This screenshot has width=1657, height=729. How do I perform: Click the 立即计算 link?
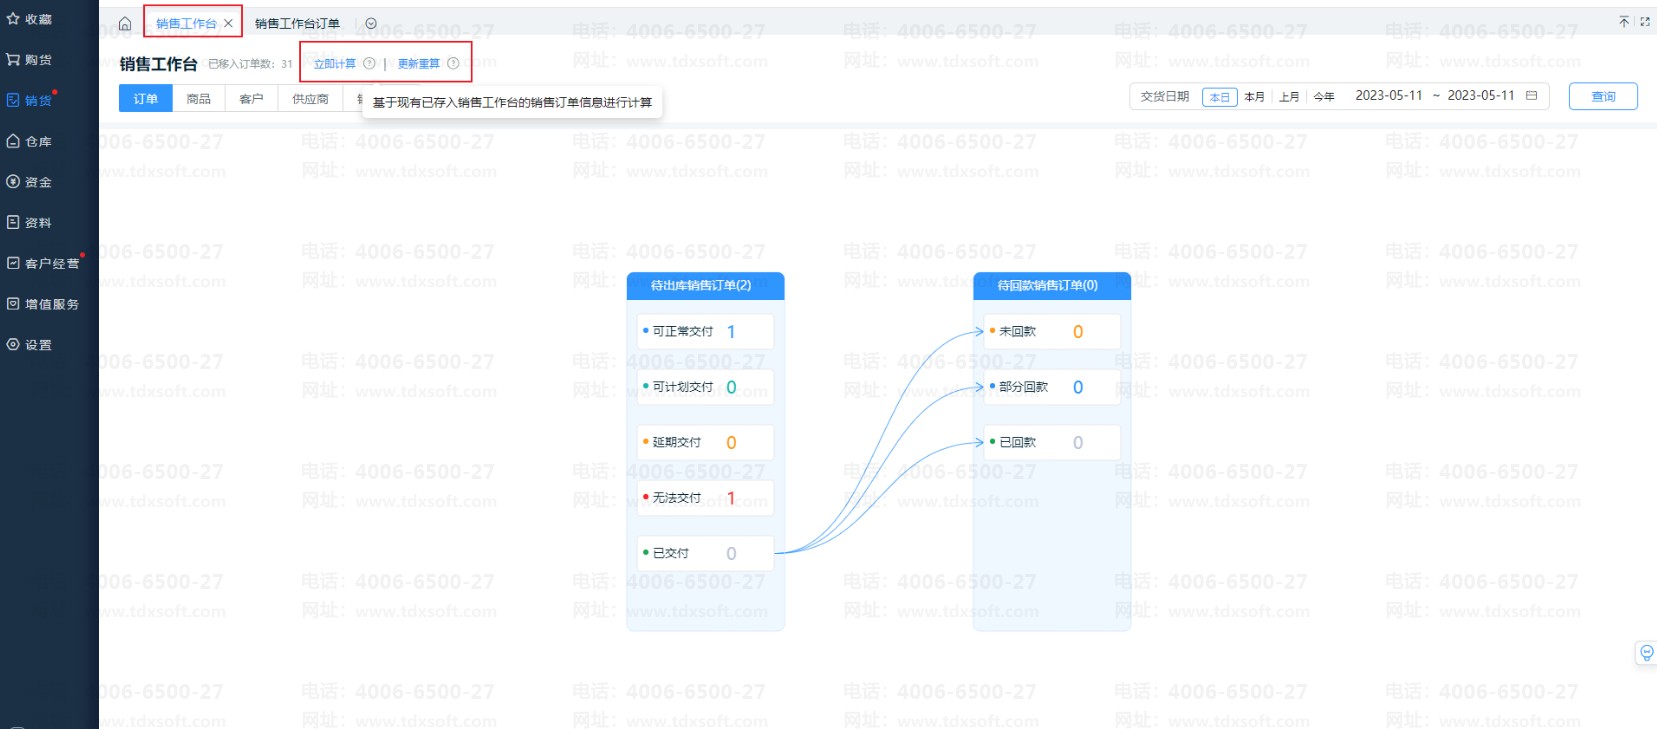tap(334, 64)
